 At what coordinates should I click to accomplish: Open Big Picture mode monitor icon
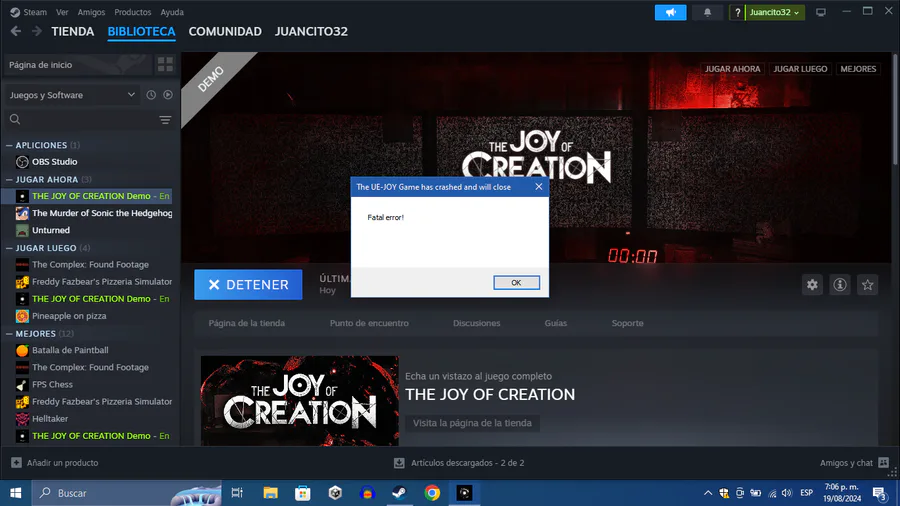(x=821, y=12)
